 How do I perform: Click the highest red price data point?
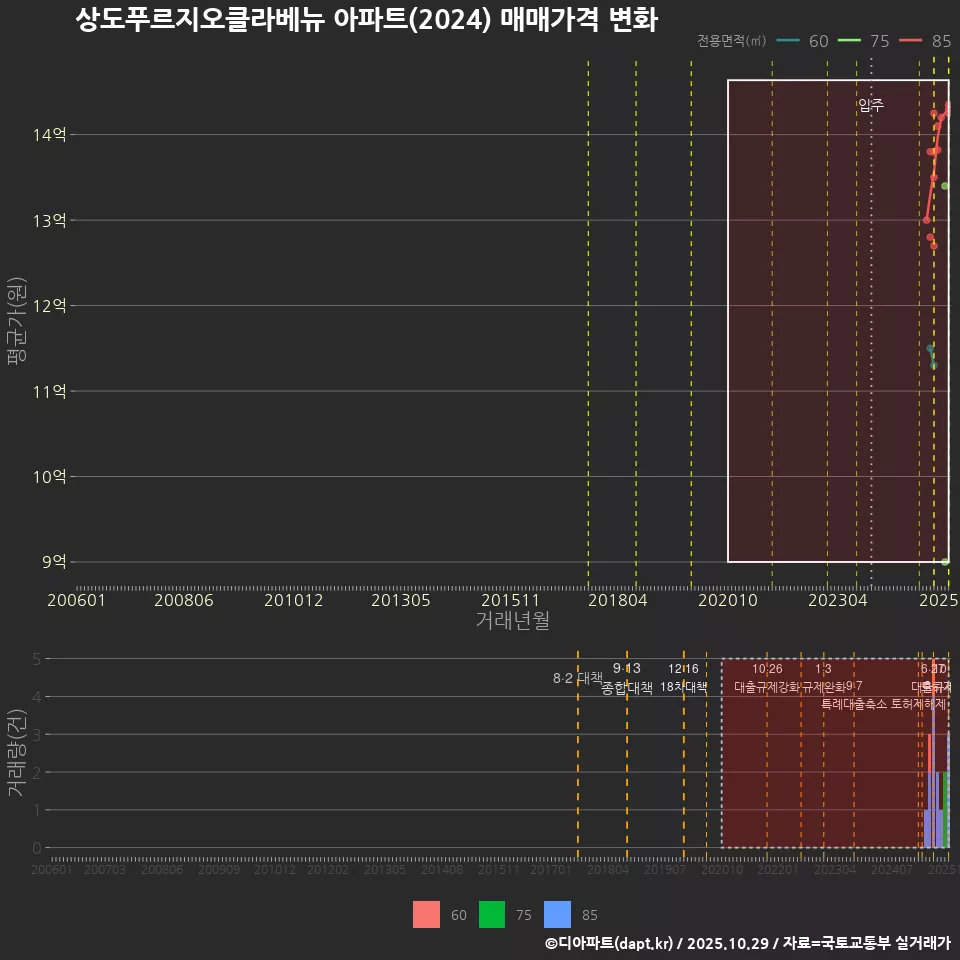[945, 105]
